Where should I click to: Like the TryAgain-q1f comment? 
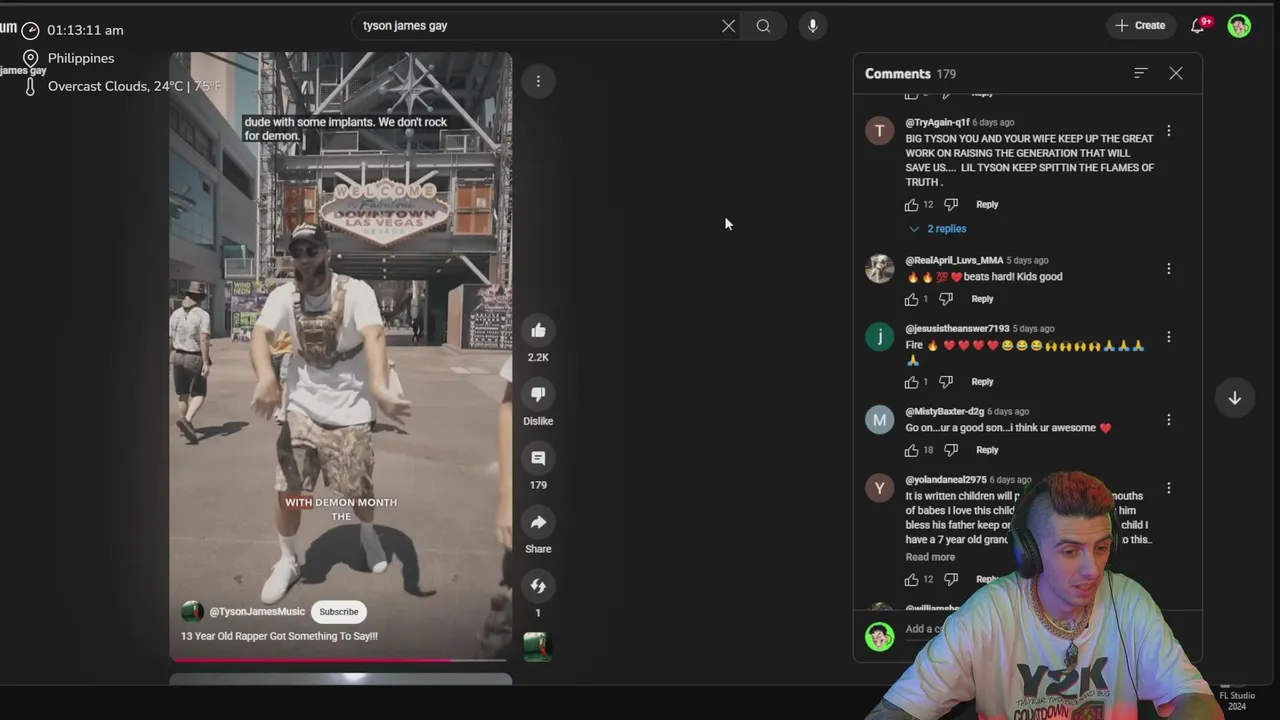coord(911,205)
